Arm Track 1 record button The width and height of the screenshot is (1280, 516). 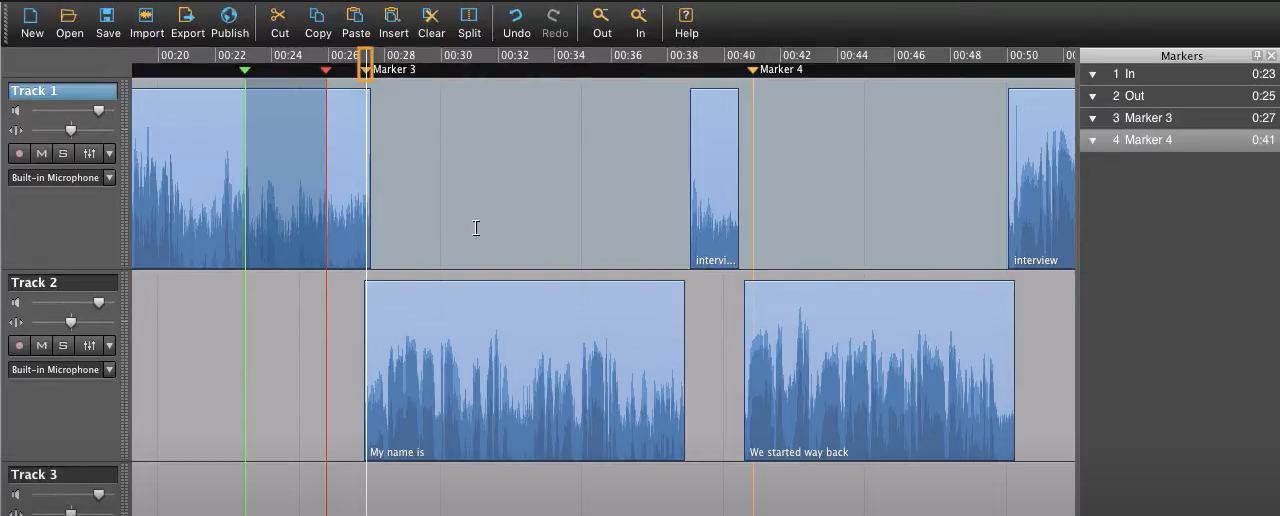19,154
